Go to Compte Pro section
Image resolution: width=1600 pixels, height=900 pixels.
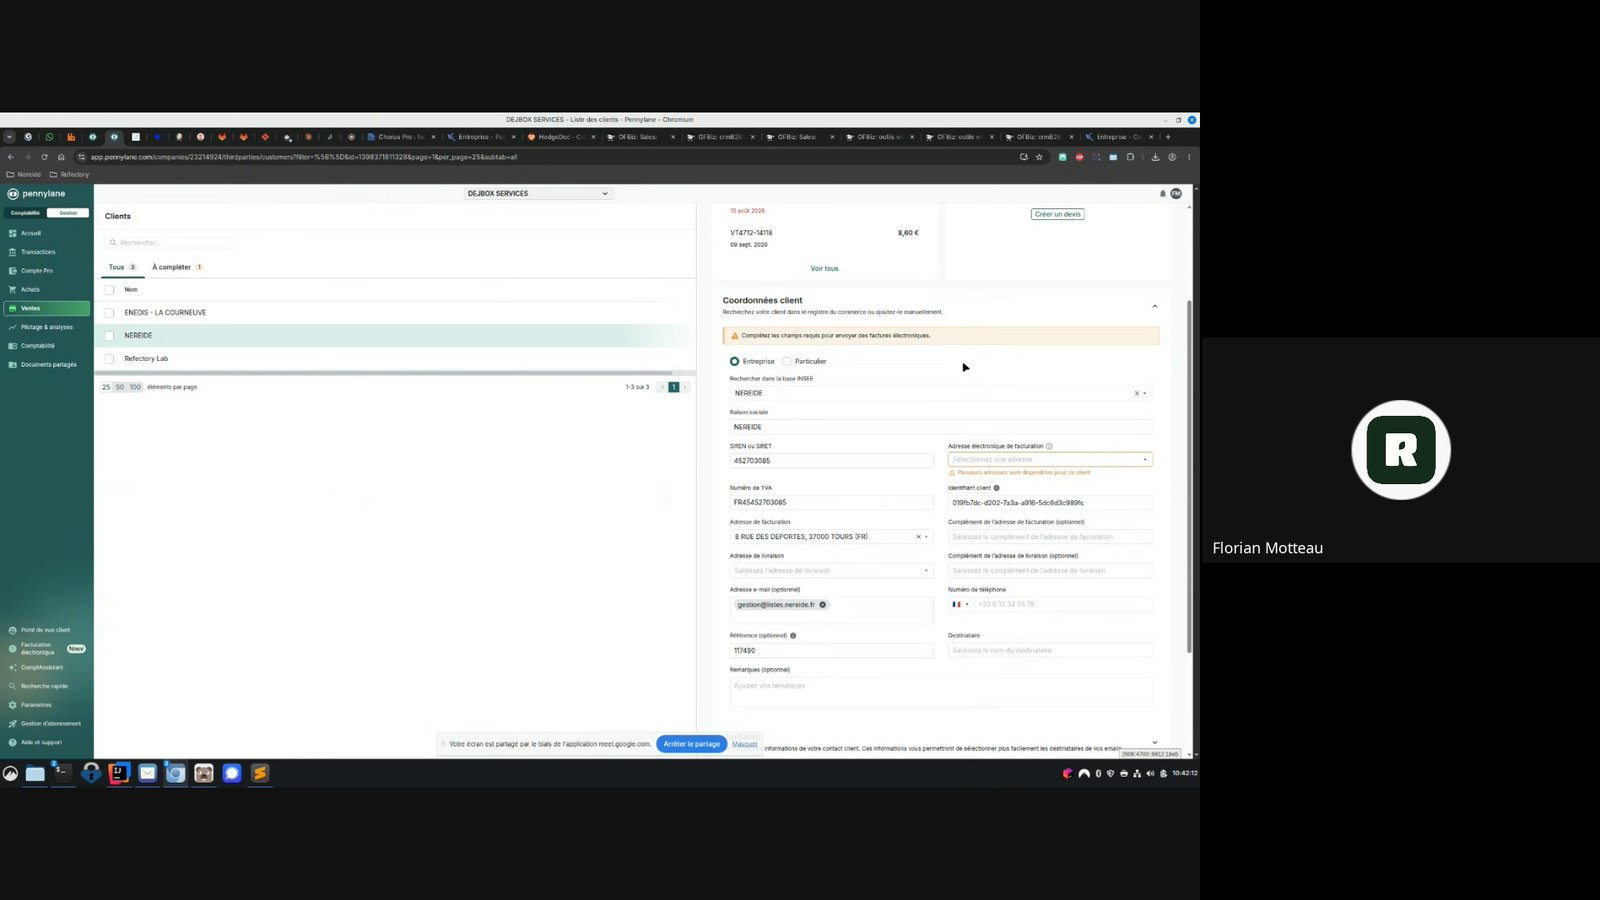click(x=36, y=271)
